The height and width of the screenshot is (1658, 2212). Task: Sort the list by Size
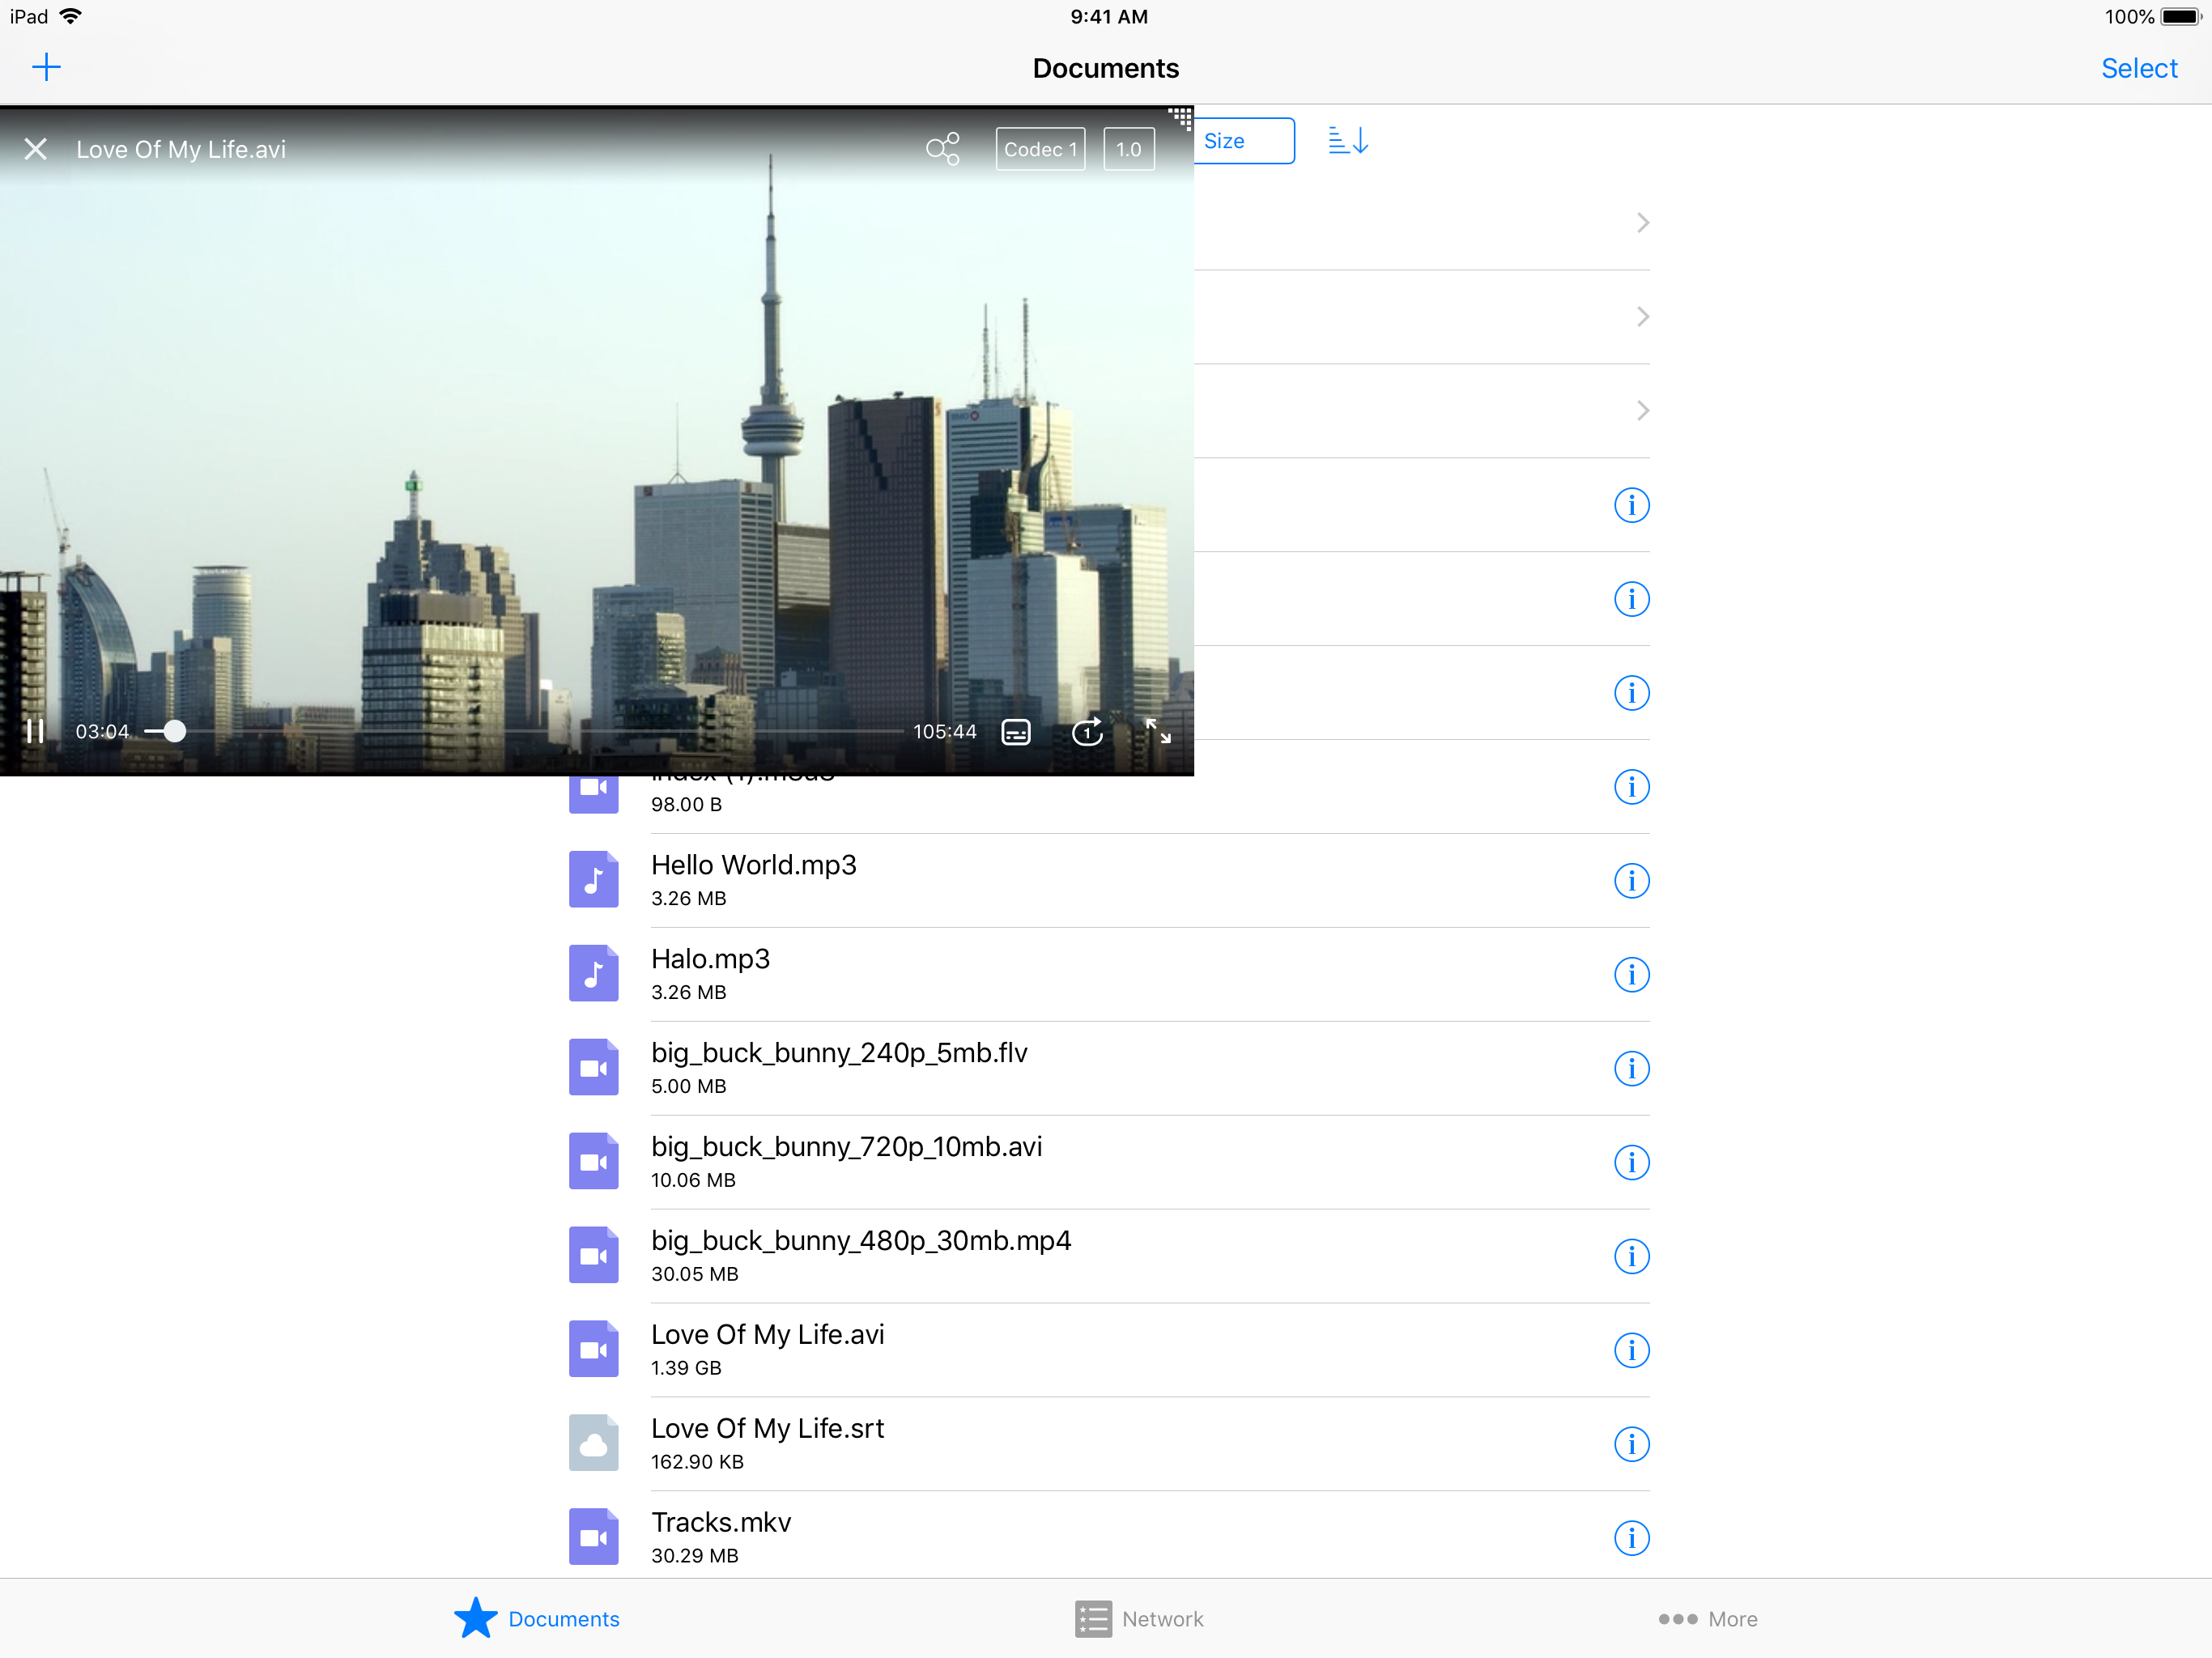point(1242,141)
